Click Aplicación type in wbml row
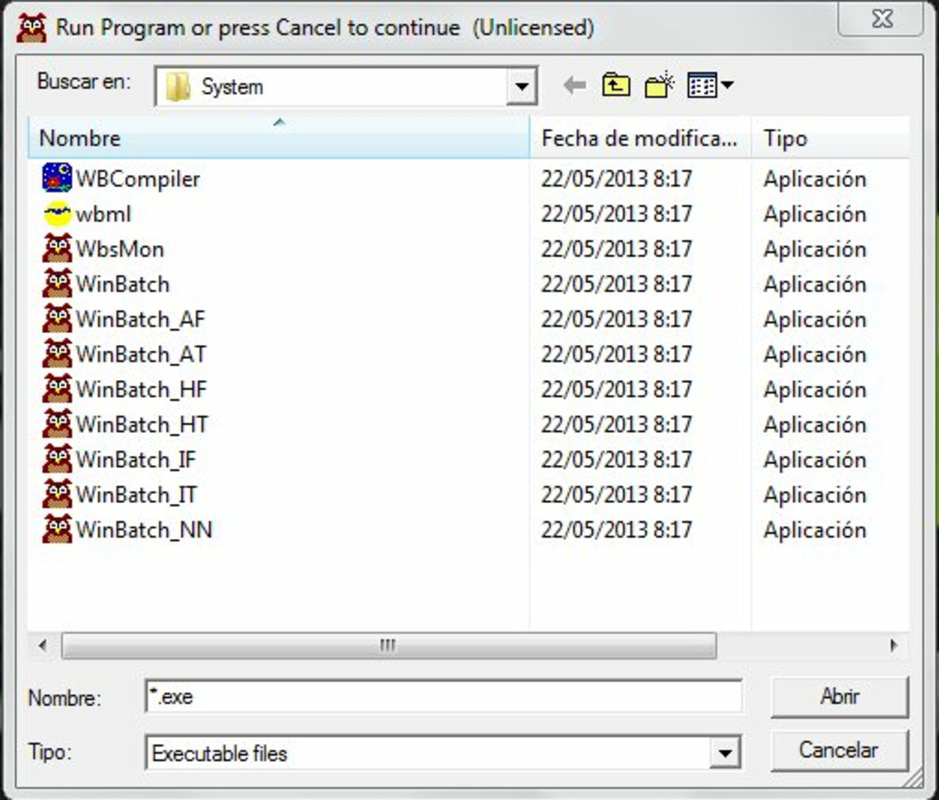 click(x=814, y=214)
